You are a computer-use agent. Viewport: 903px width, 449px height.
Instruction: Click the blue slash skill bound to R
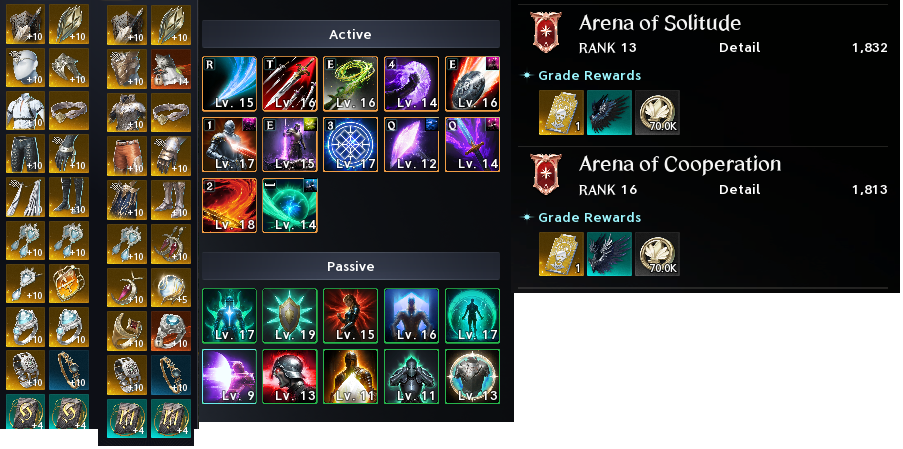coord(229,83)
